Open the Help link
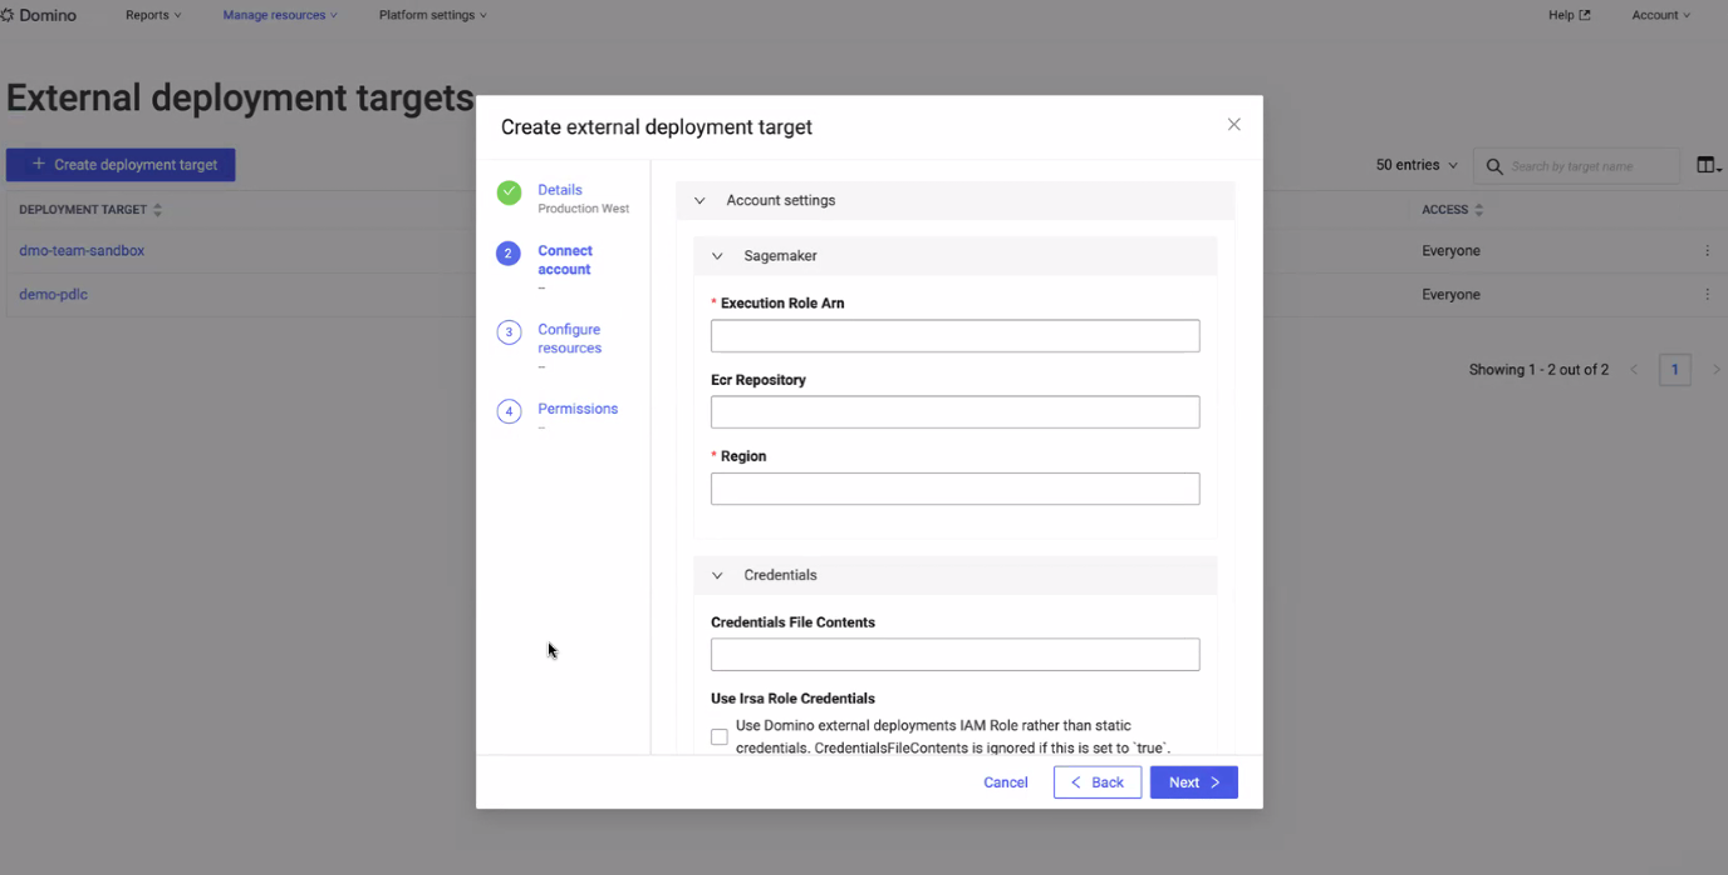Screen dimensions: 1728x876 pos(1569,15)
